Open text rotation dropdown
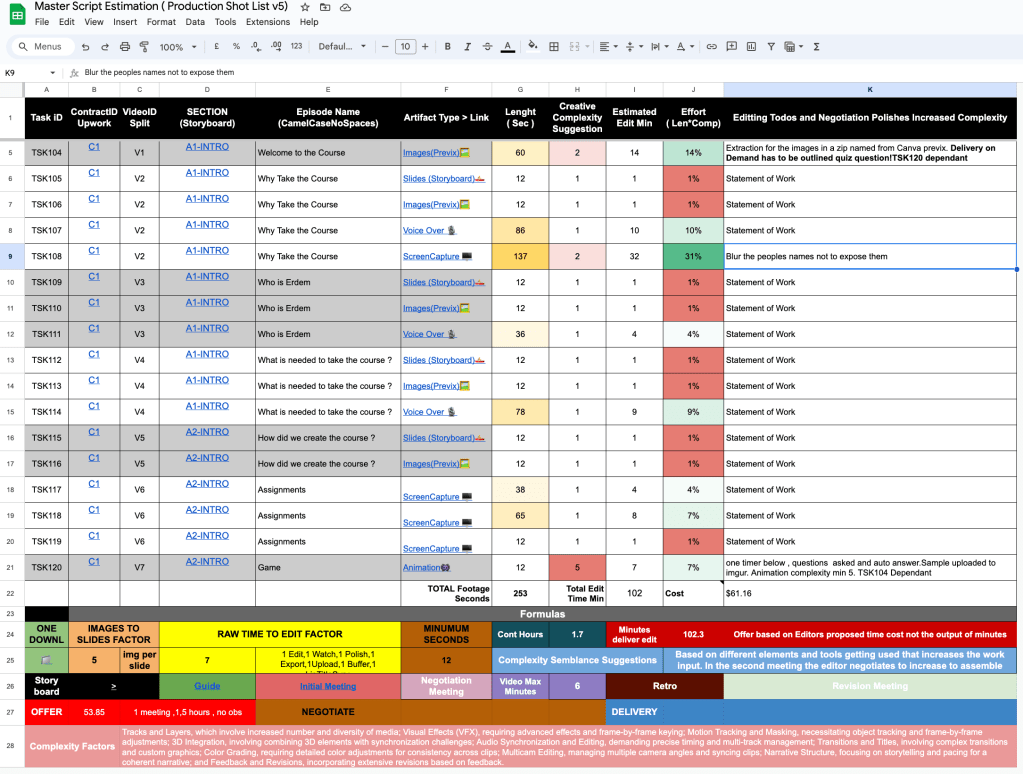Image resolution: width=1023 pixels, height=774 pixels. (x=685, y=46)
